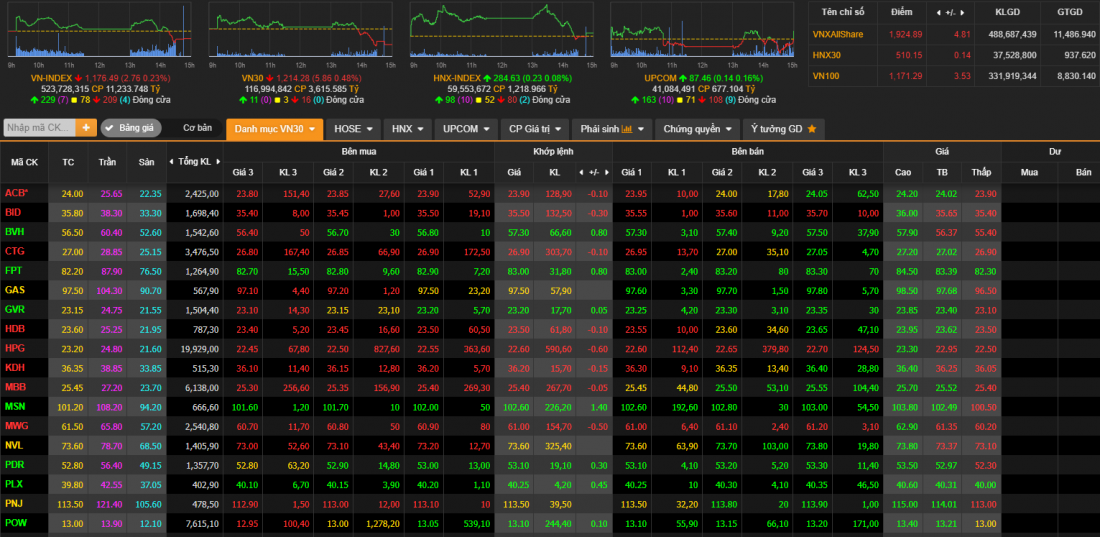The height and width of the screenshot is (537, 1100).
Task: Open the FPT stock symbol
Action: click(13, 270)
